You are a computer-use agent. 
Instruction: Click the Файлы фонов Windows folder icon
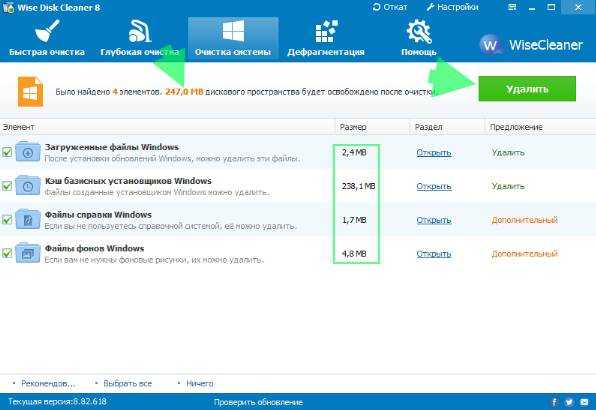tap(28, 252)
